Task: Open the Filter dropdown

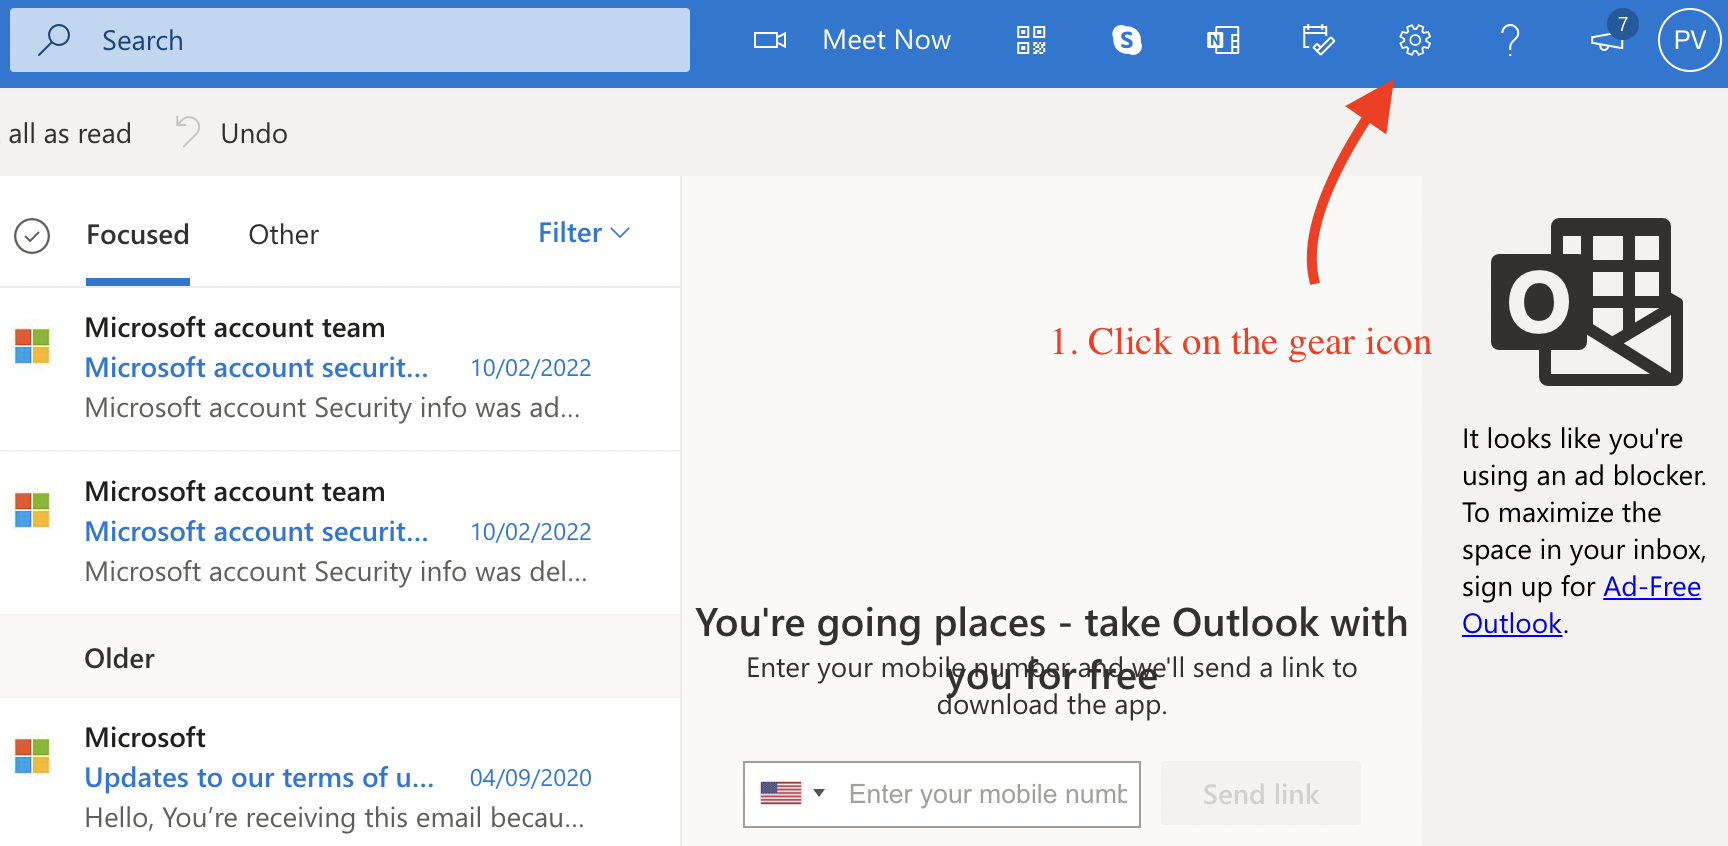Action: tap(584, 233)
